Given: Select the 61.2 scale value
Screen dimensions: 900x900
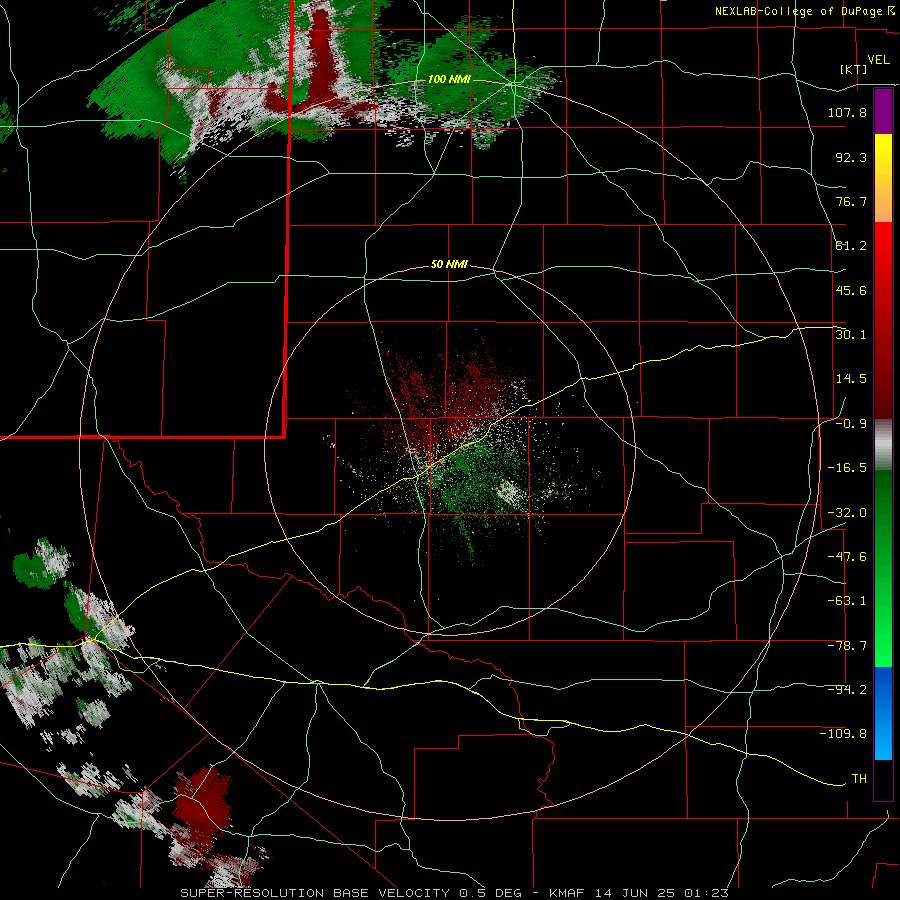Looking at the screenshot, I should (851, 246).
